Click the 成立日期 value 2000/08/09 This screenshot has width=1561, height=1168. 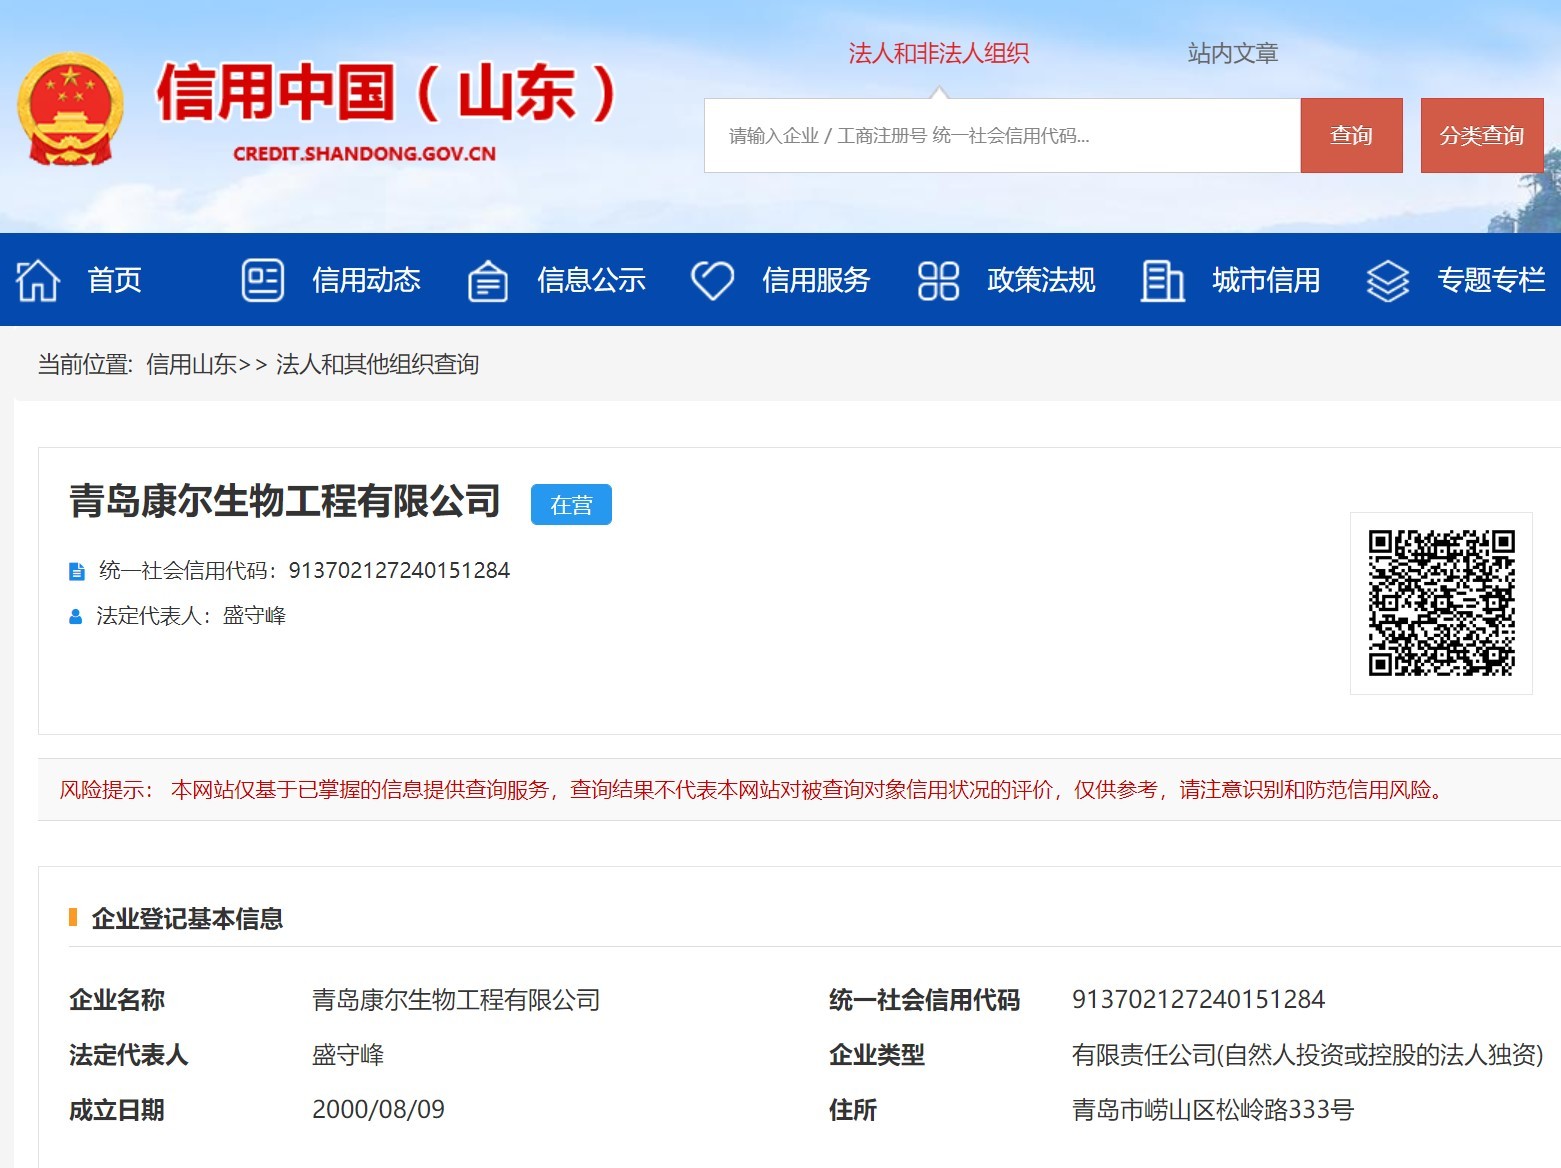click(x=378, y=1109)
